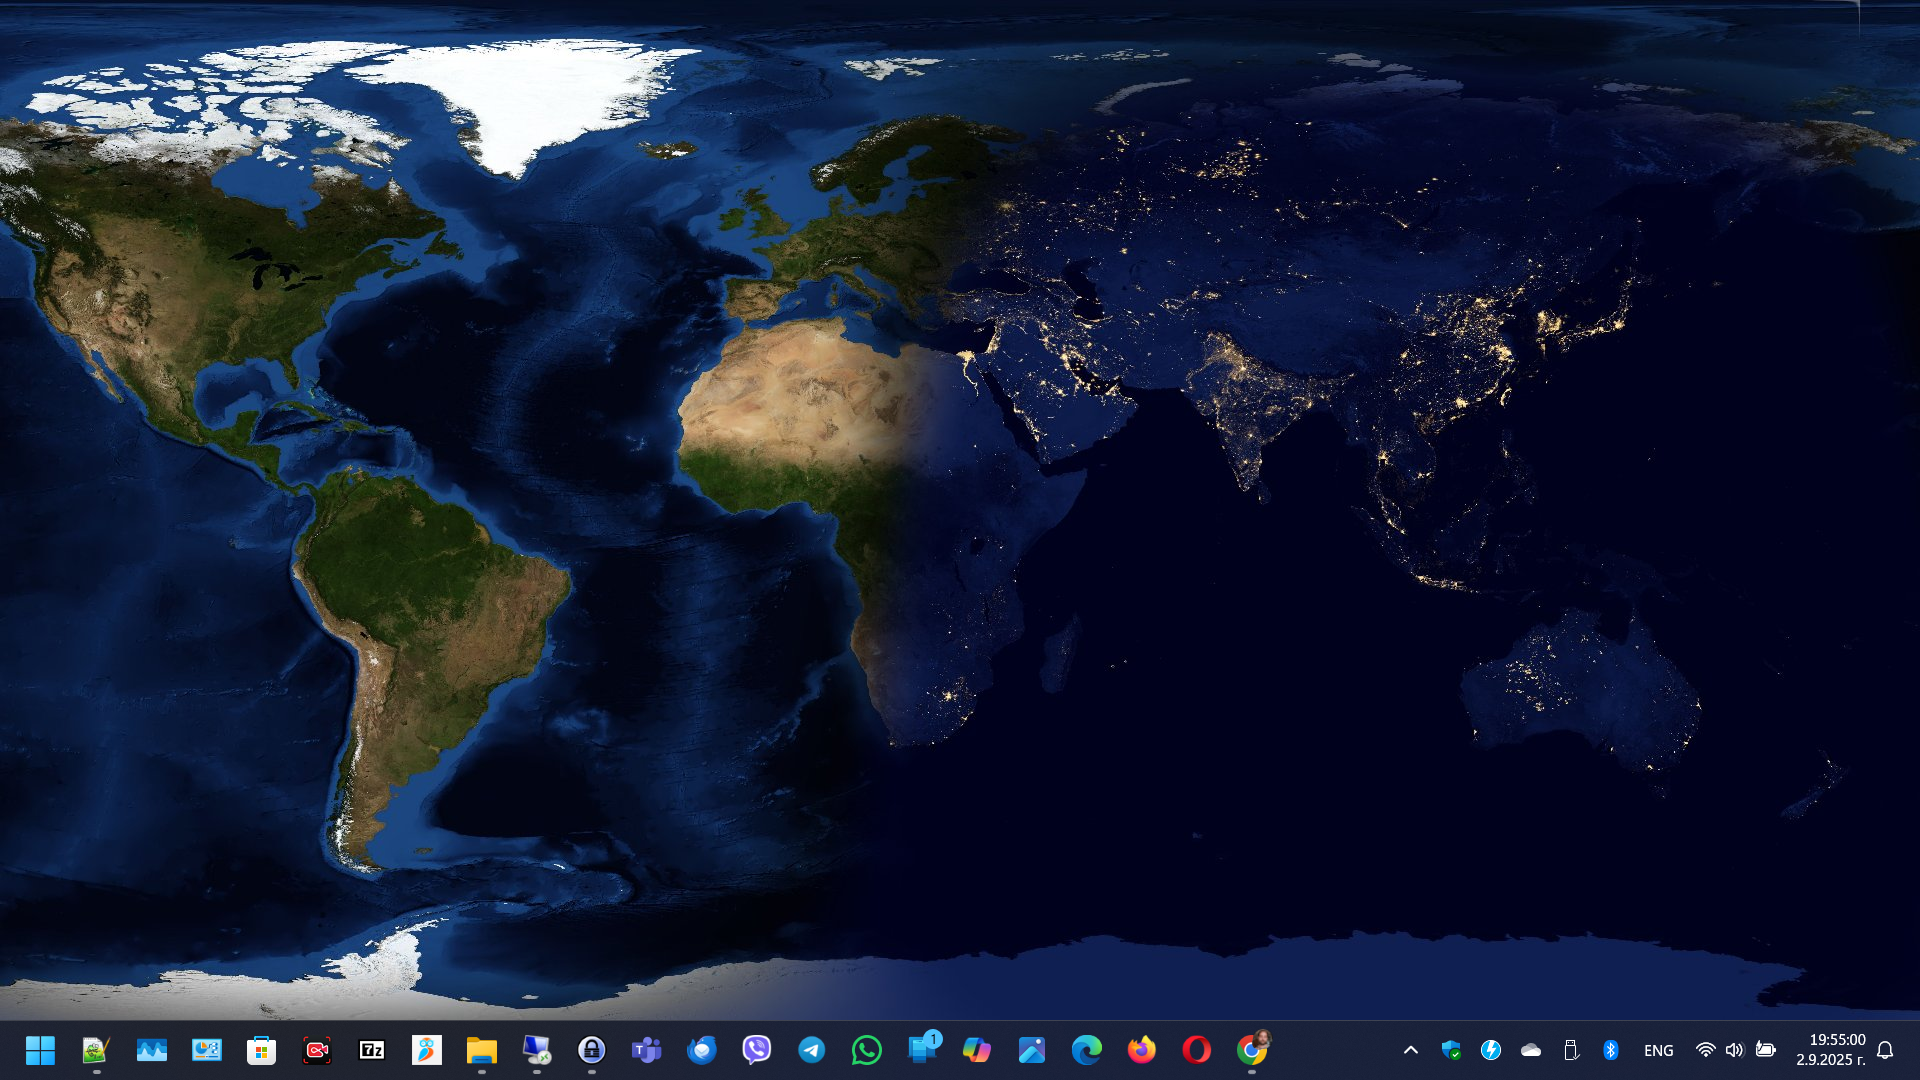Launch Microsoft Edge browser

pyautogui.click(x=1086, y=1050)
